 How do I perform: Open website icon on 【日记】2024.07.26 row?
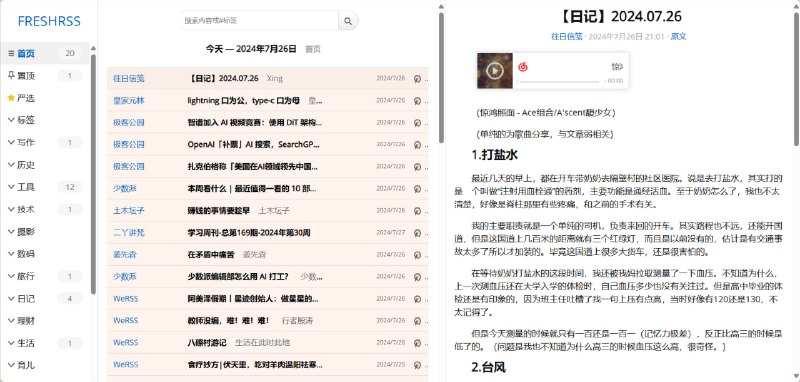[417, 79]
